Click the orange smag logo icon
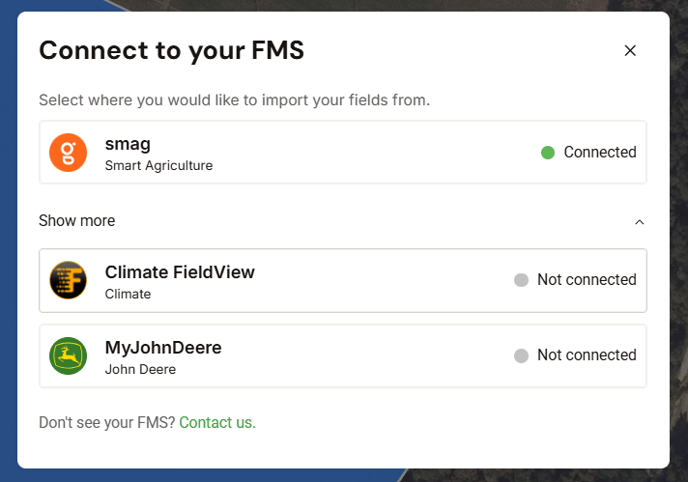Viewport: 688px width, 482px height. (x=68, y=152)
